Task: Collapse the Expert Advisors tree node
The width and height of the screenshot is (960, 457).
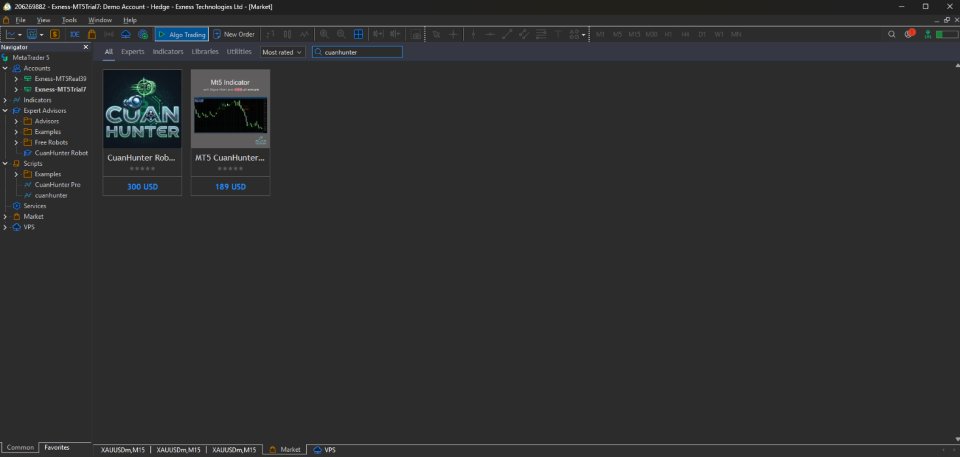Action: click(x=6, y=110)
